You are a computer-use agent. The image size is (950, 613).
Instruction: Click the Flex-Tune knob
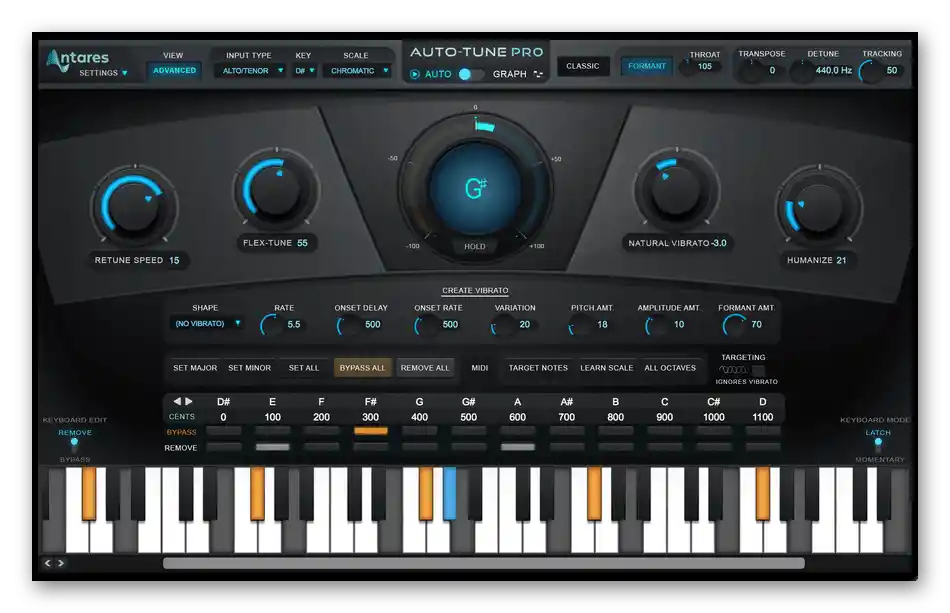point(276,190)
